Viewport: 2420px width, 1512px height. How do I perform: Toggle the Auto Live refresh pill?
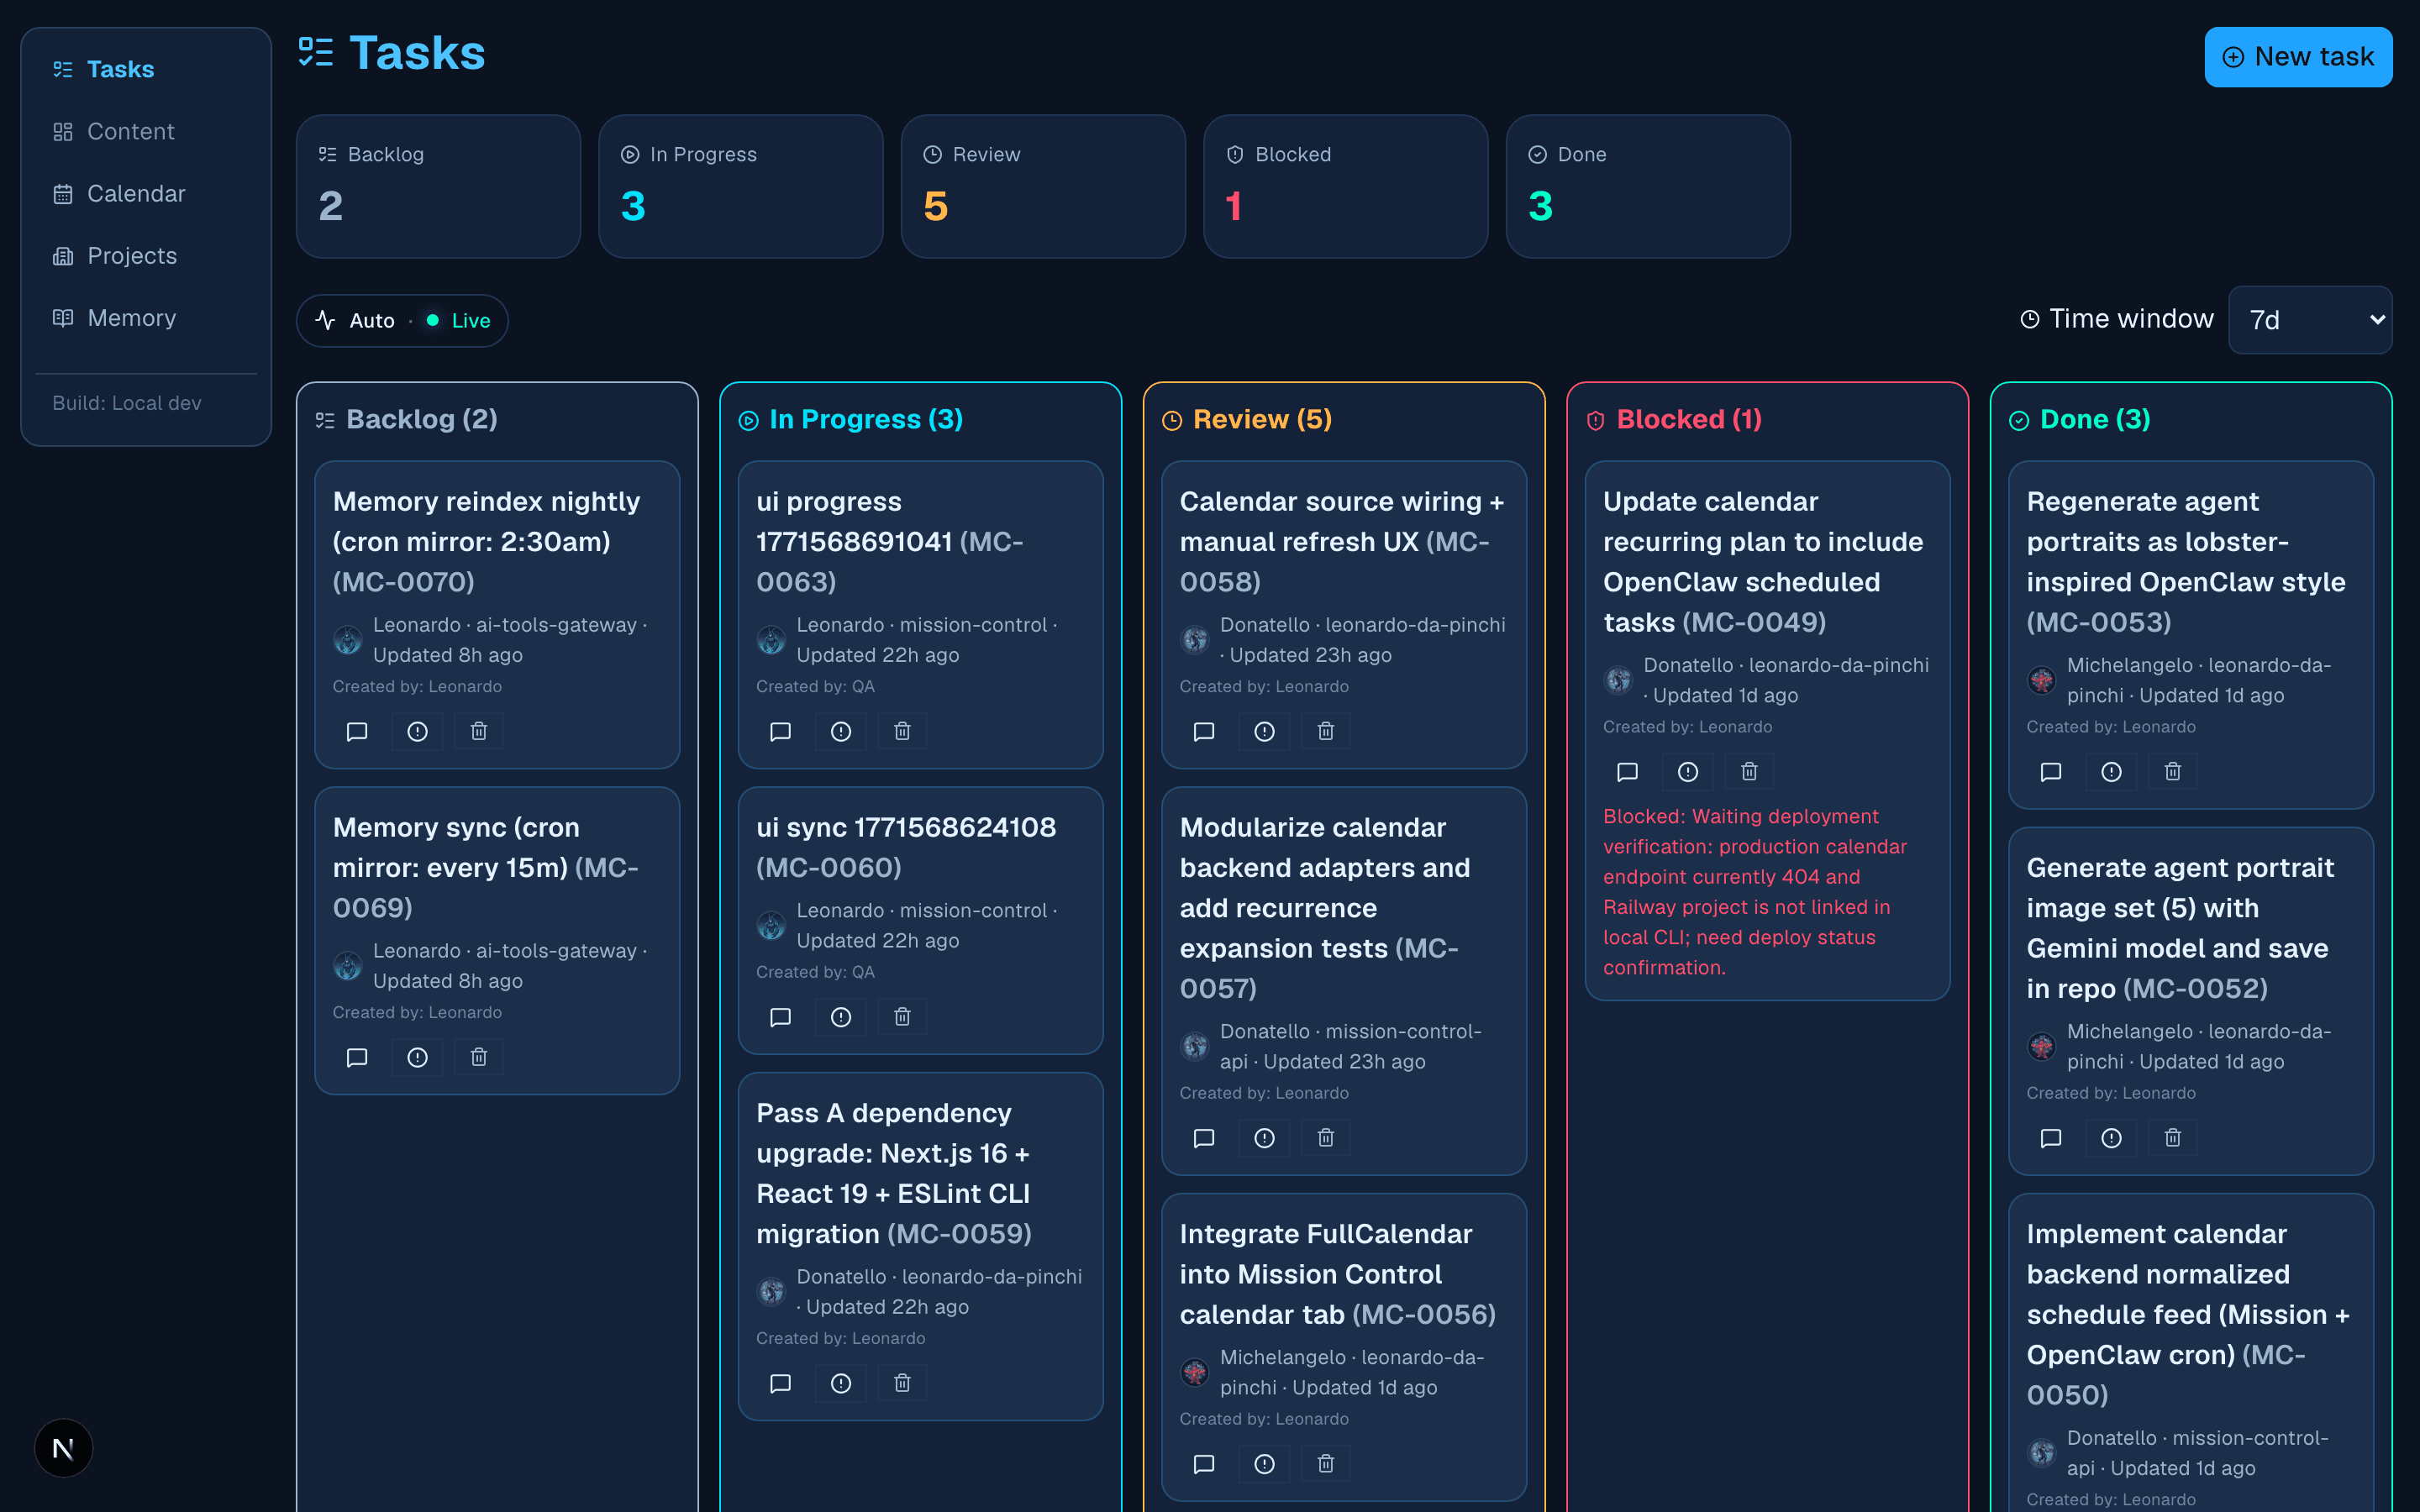402,320
